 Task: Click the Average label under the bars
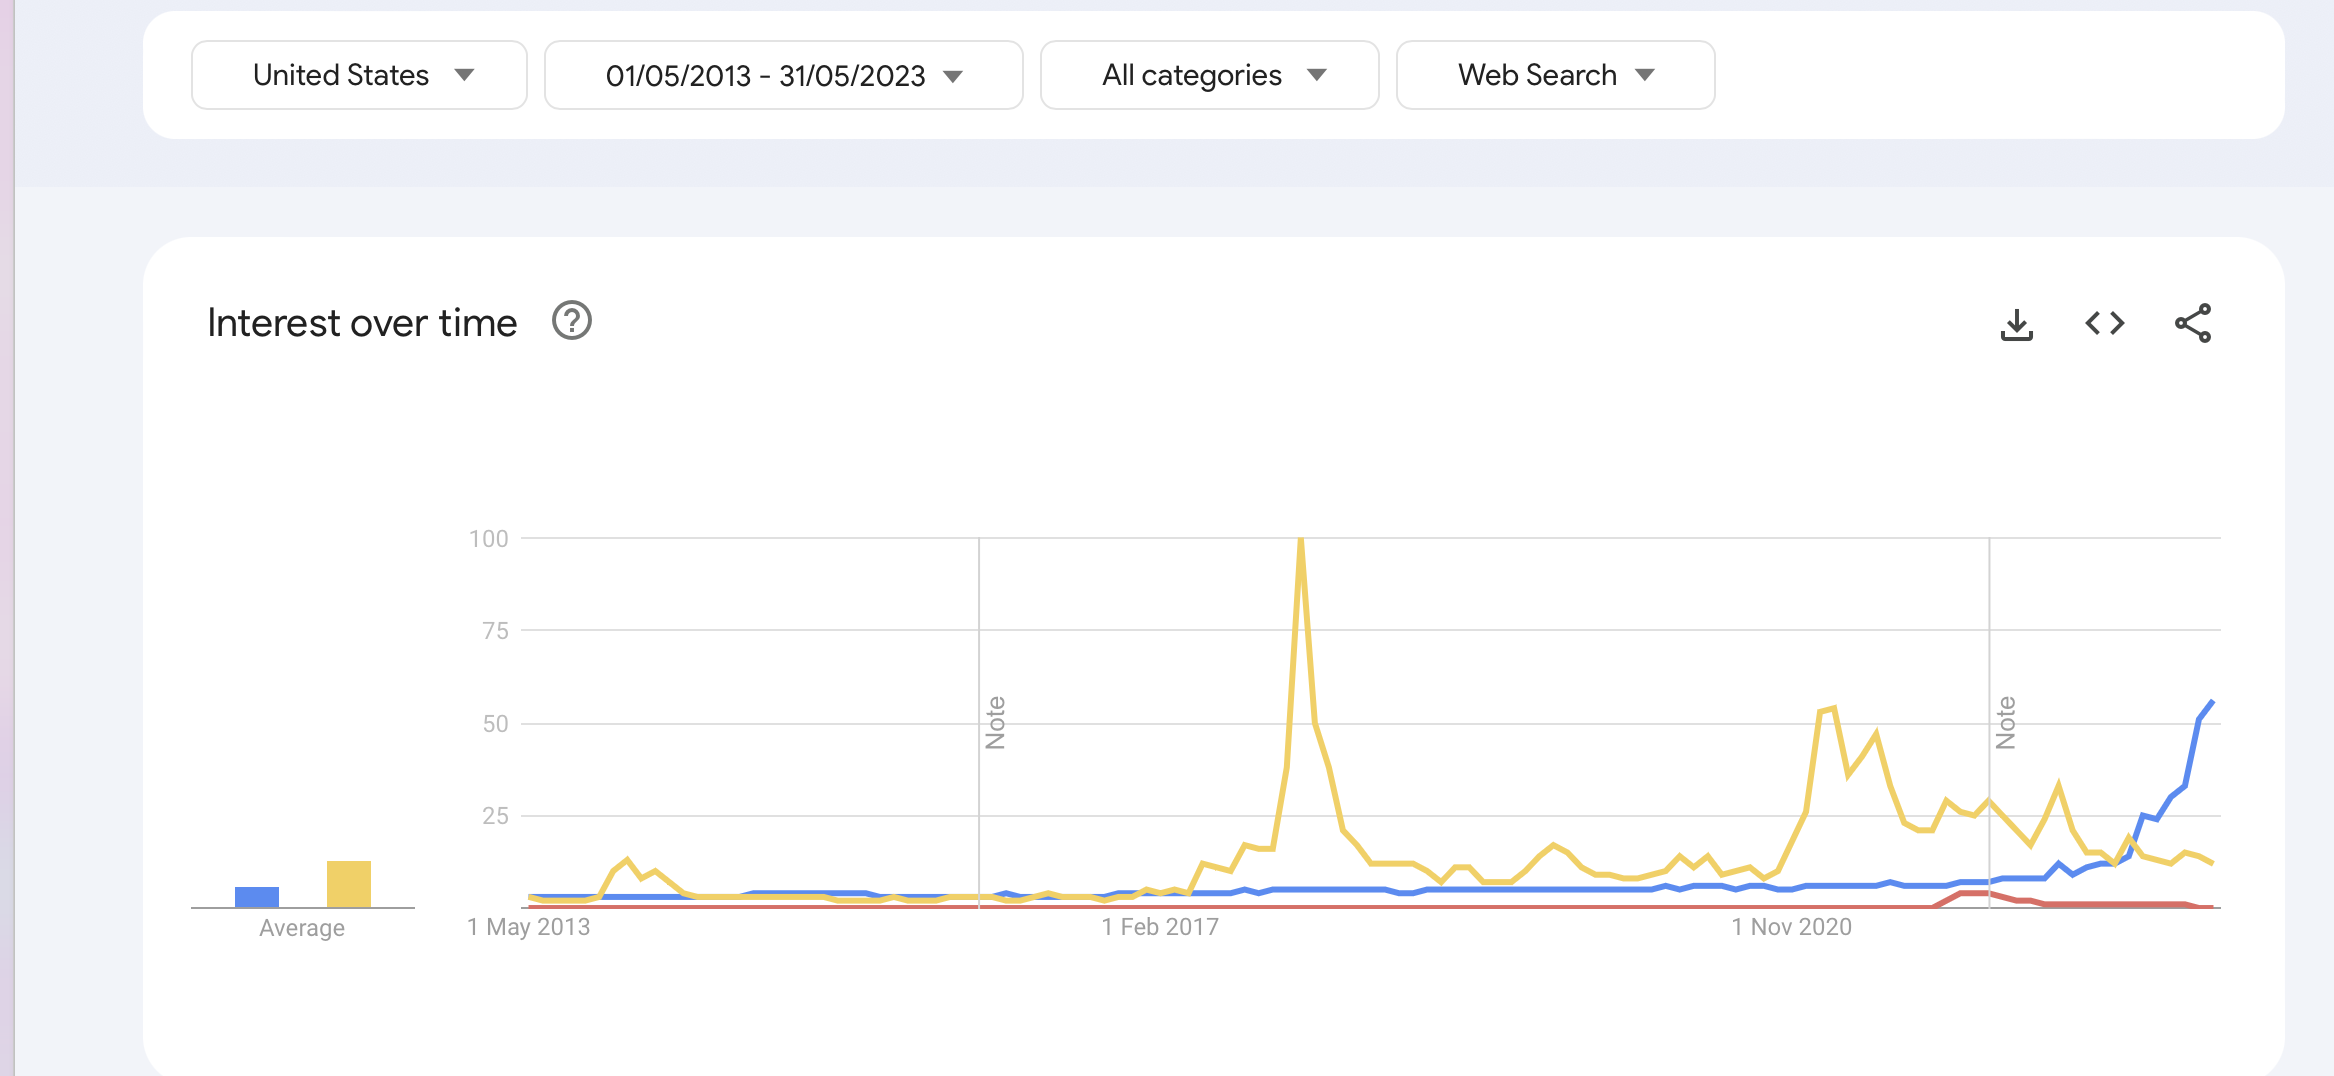(x=302, y=928)
